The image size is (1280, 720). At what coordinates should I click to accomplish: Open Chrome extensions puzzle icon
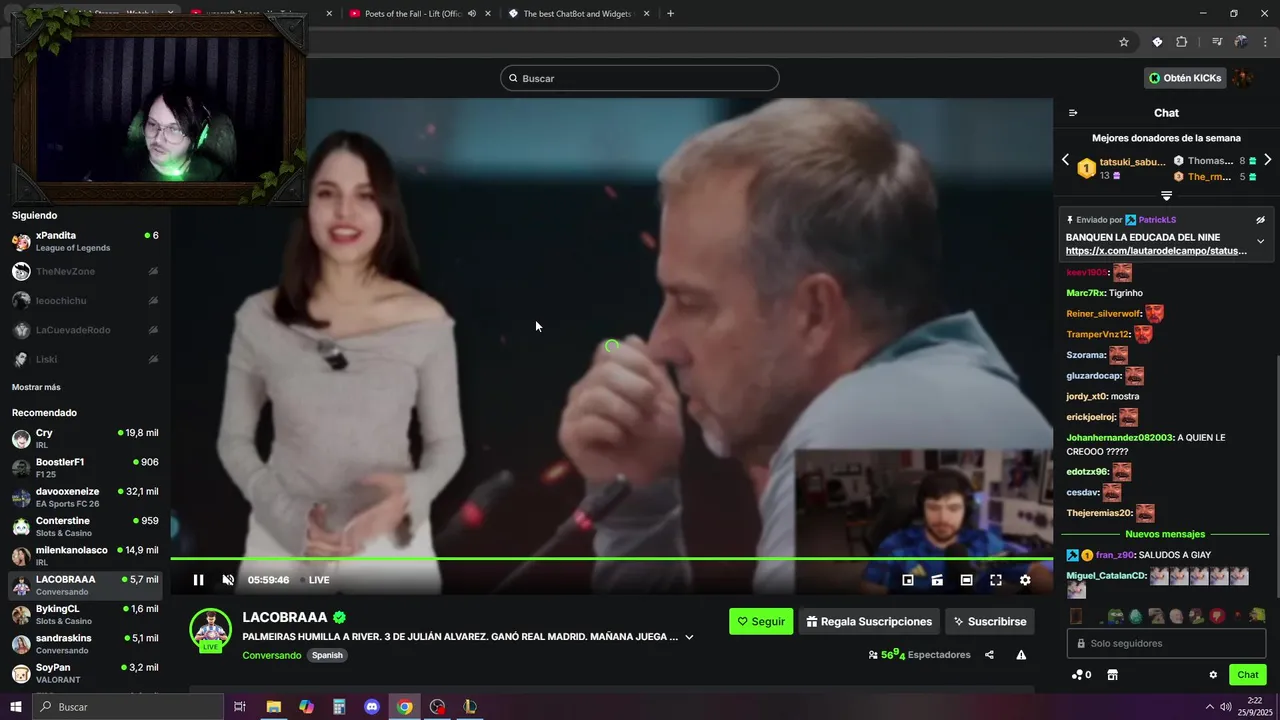point(1182,42)
